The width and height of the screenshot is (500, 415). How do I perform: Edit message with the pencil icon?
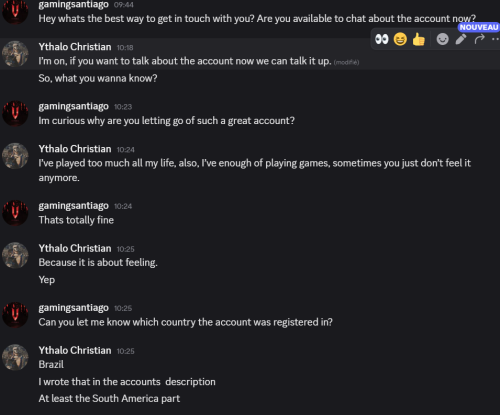tap(461, 39)
